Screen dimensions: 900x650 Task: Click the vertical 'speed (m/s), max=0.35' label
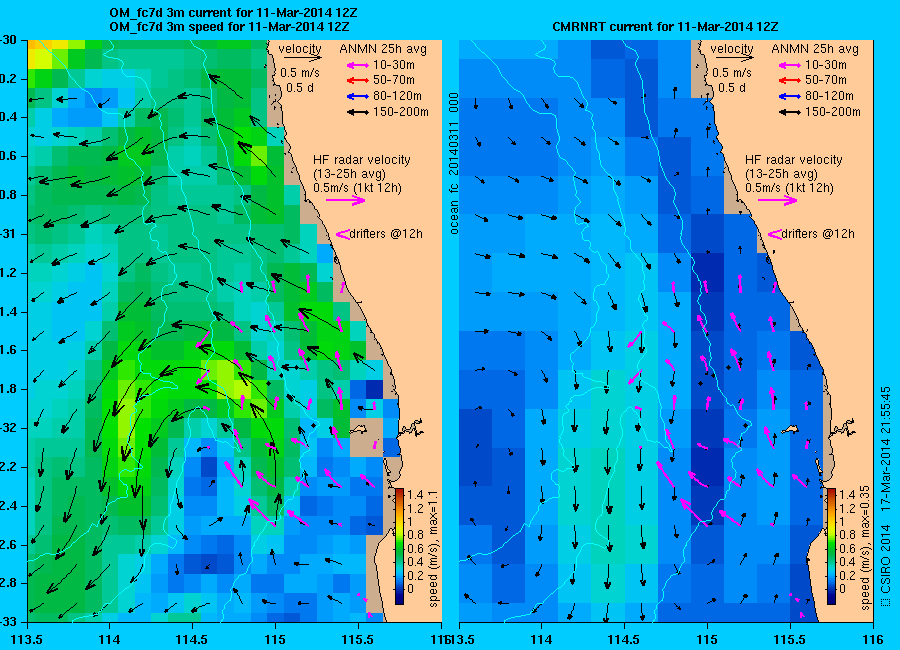866,548
